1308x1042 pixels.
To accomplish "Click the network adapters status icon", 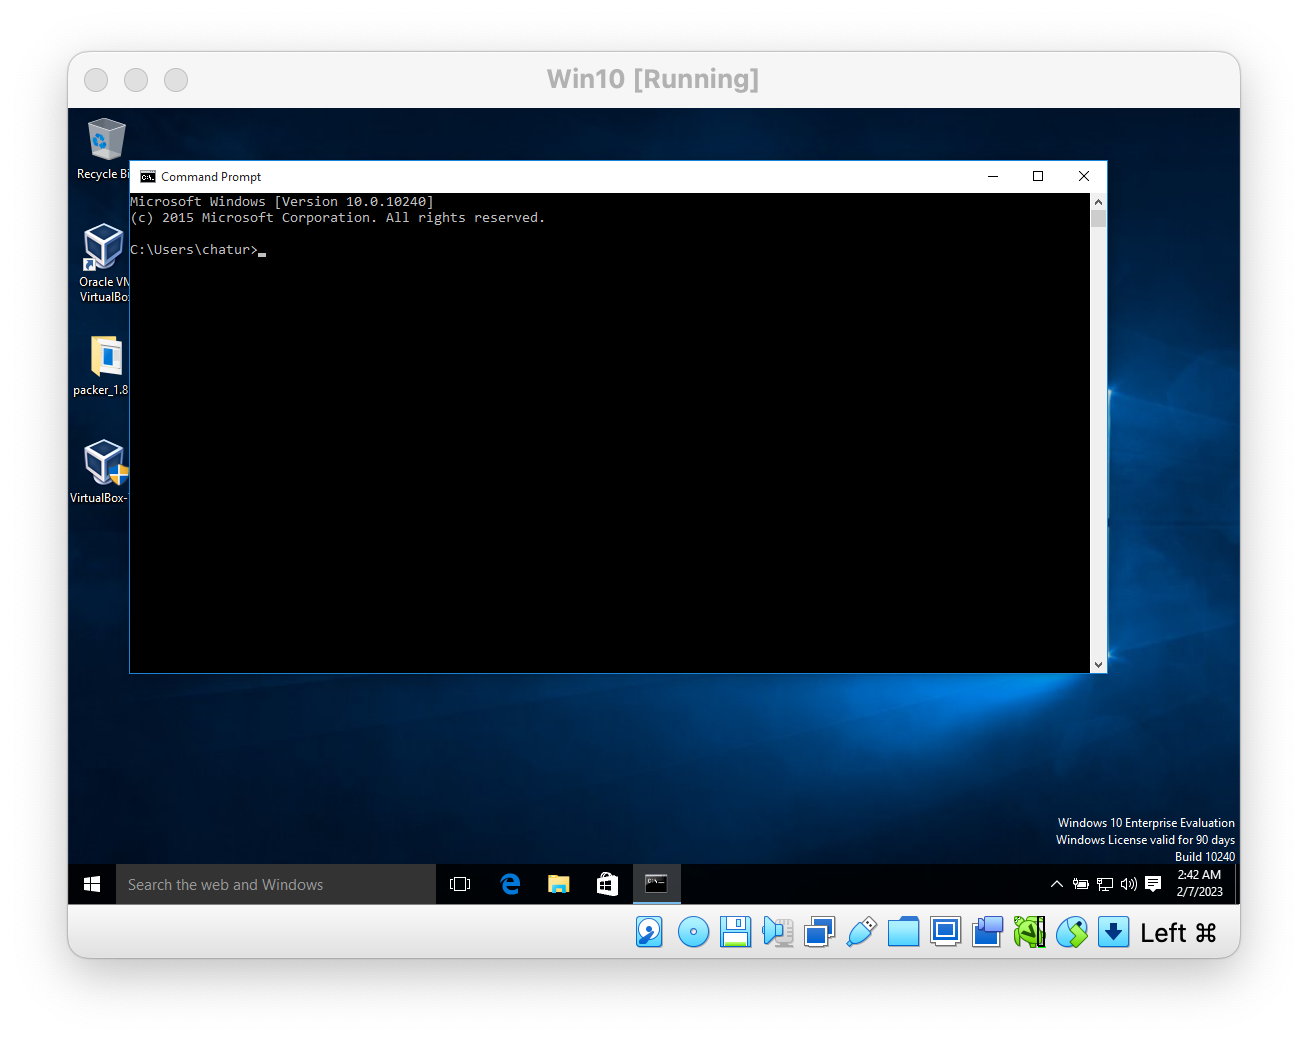I will [819, 932].
